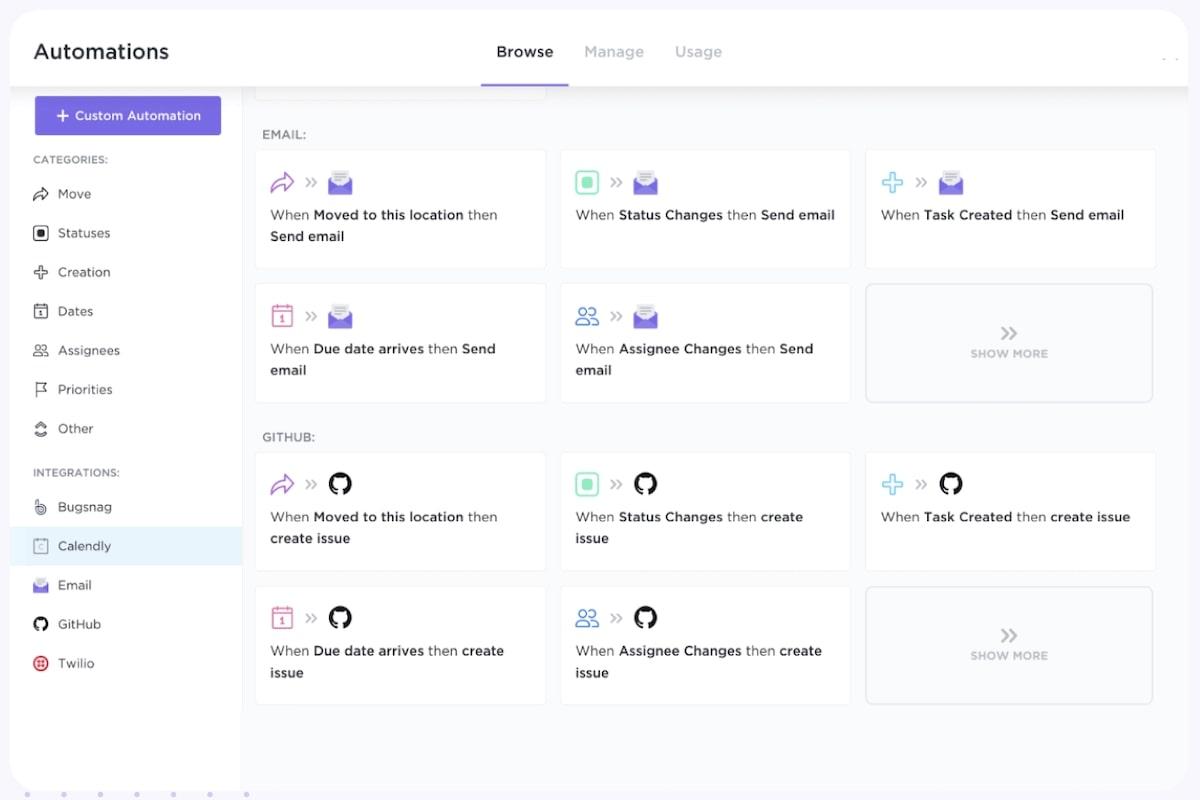Click move arrow icon on Moved Send email card

pyautogui.click(x=283, y=182)
